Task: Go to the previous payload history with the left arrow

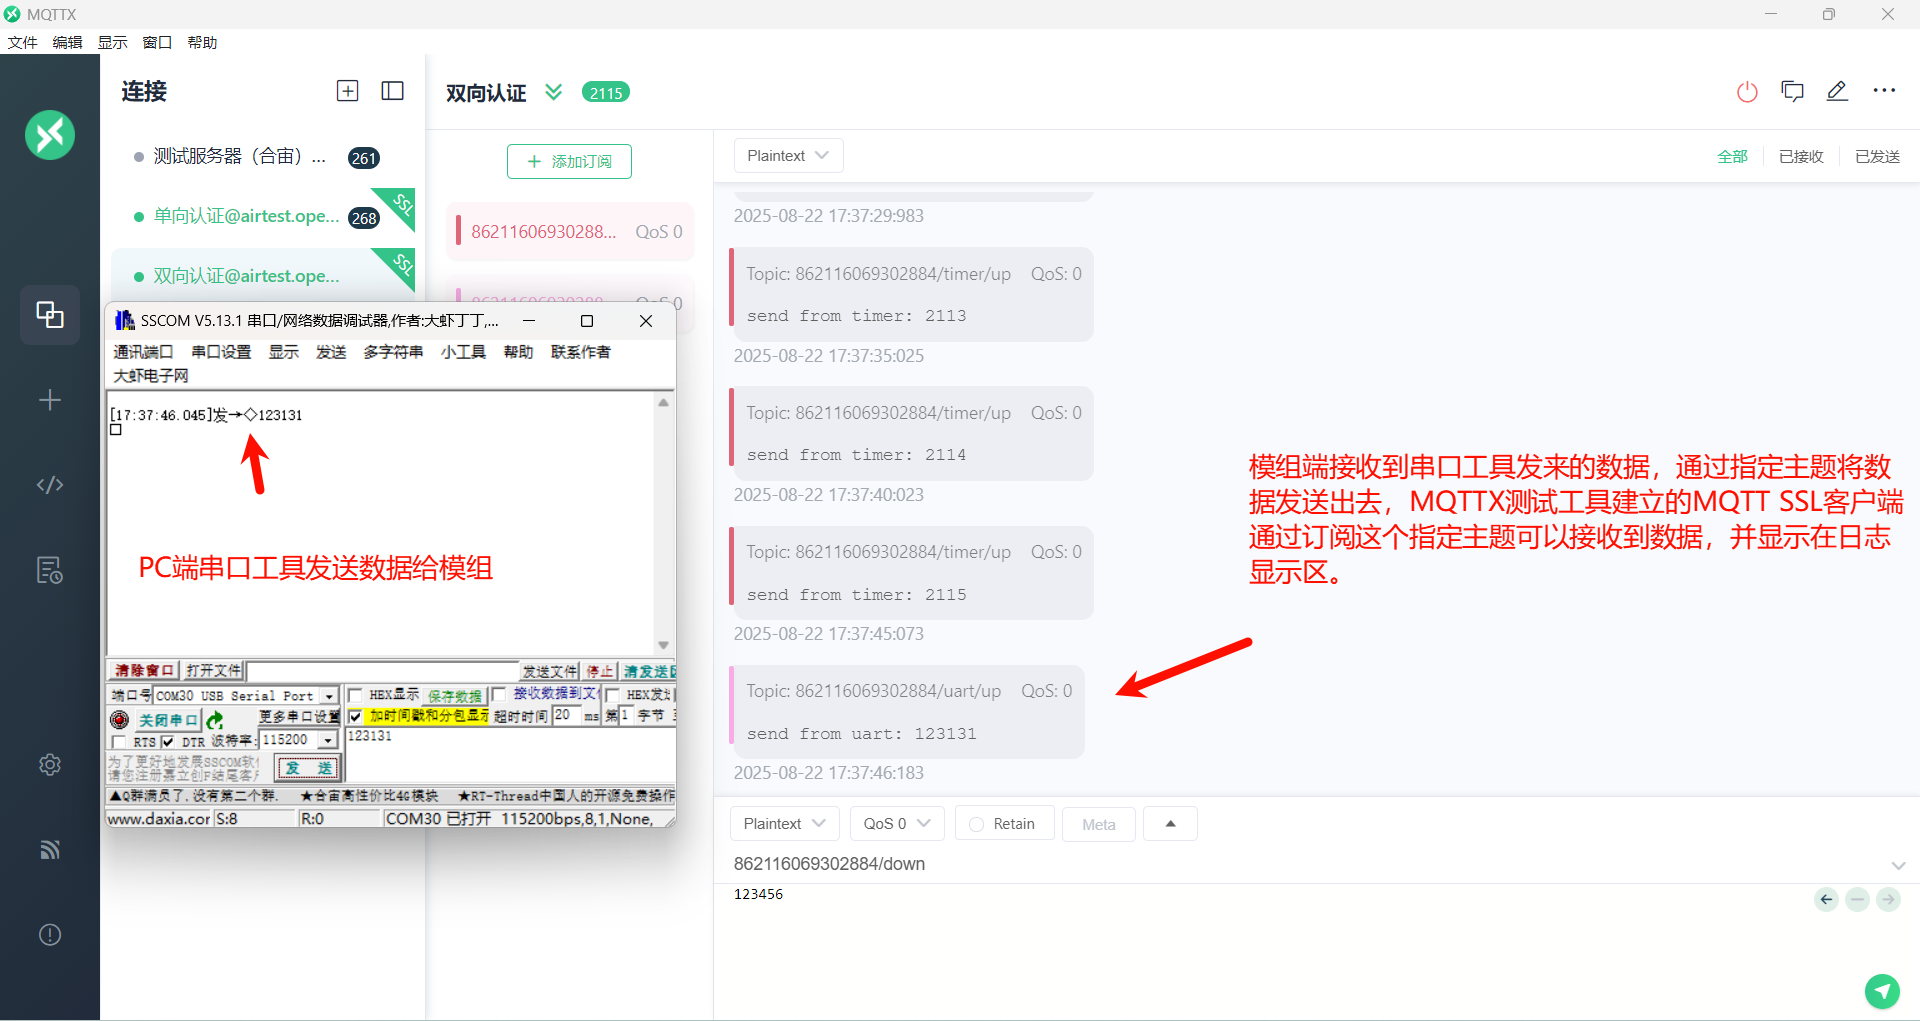Action: pyautogui.click(x=1826, y=899)
